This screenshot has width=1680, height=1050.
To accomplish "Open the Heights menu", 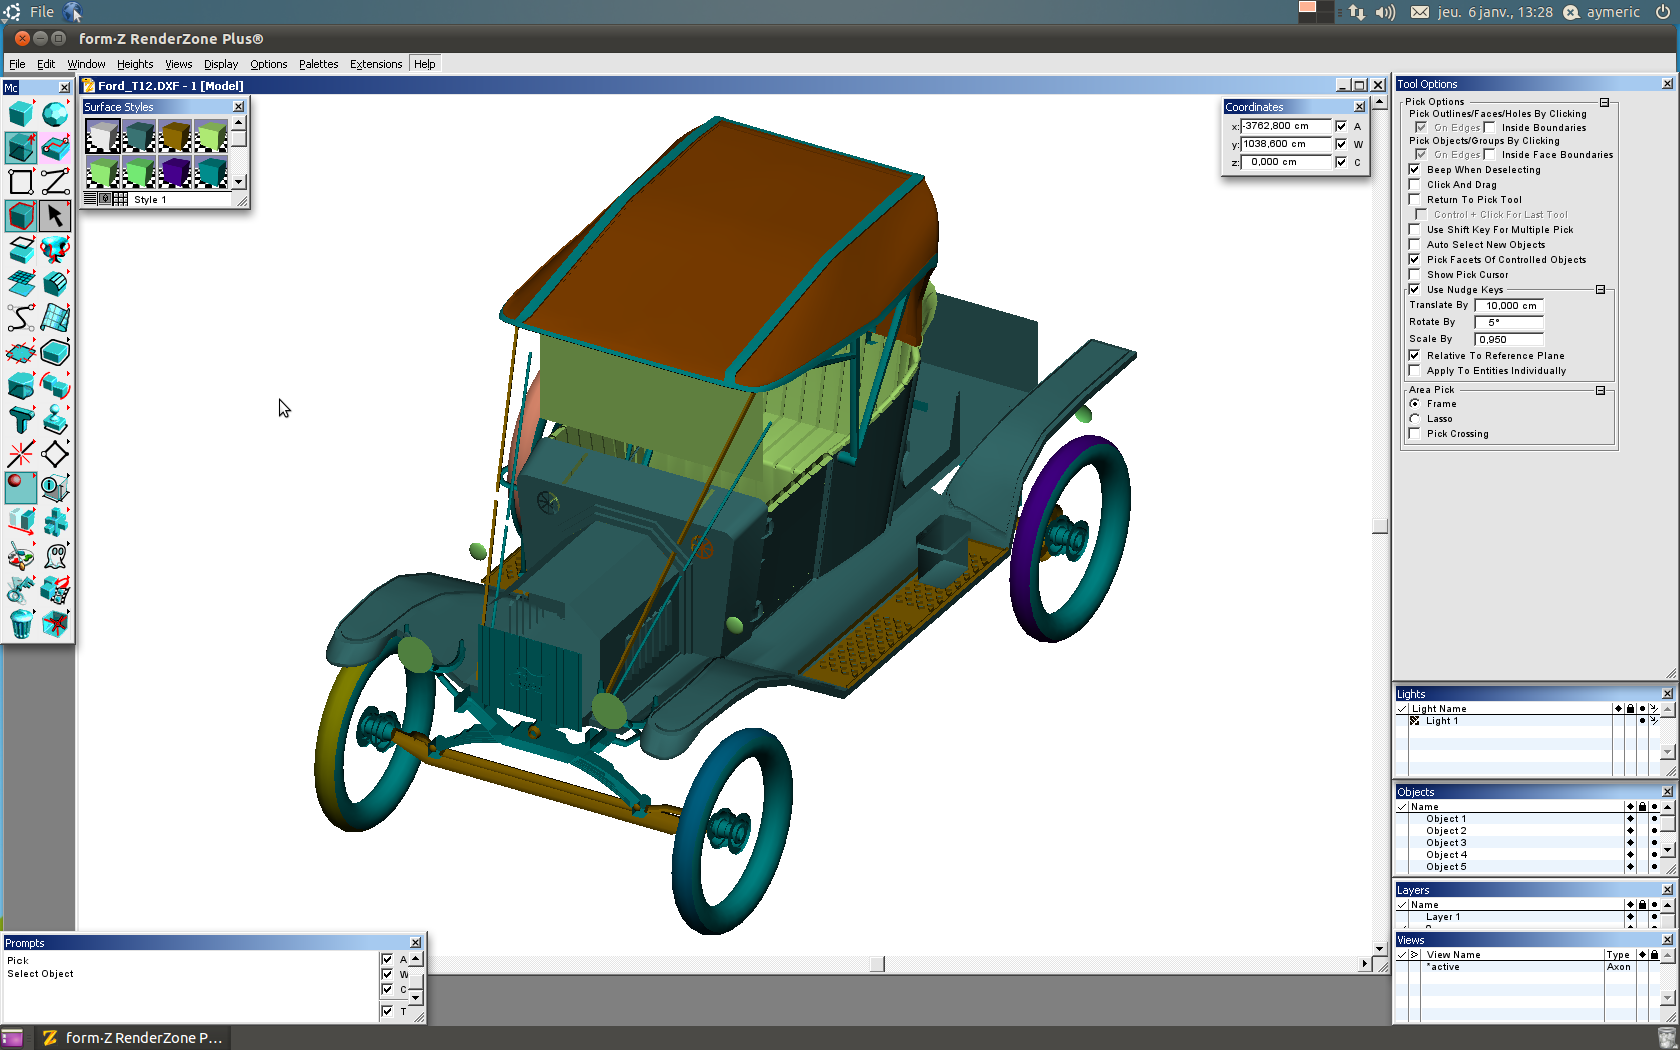I will 135,64.
